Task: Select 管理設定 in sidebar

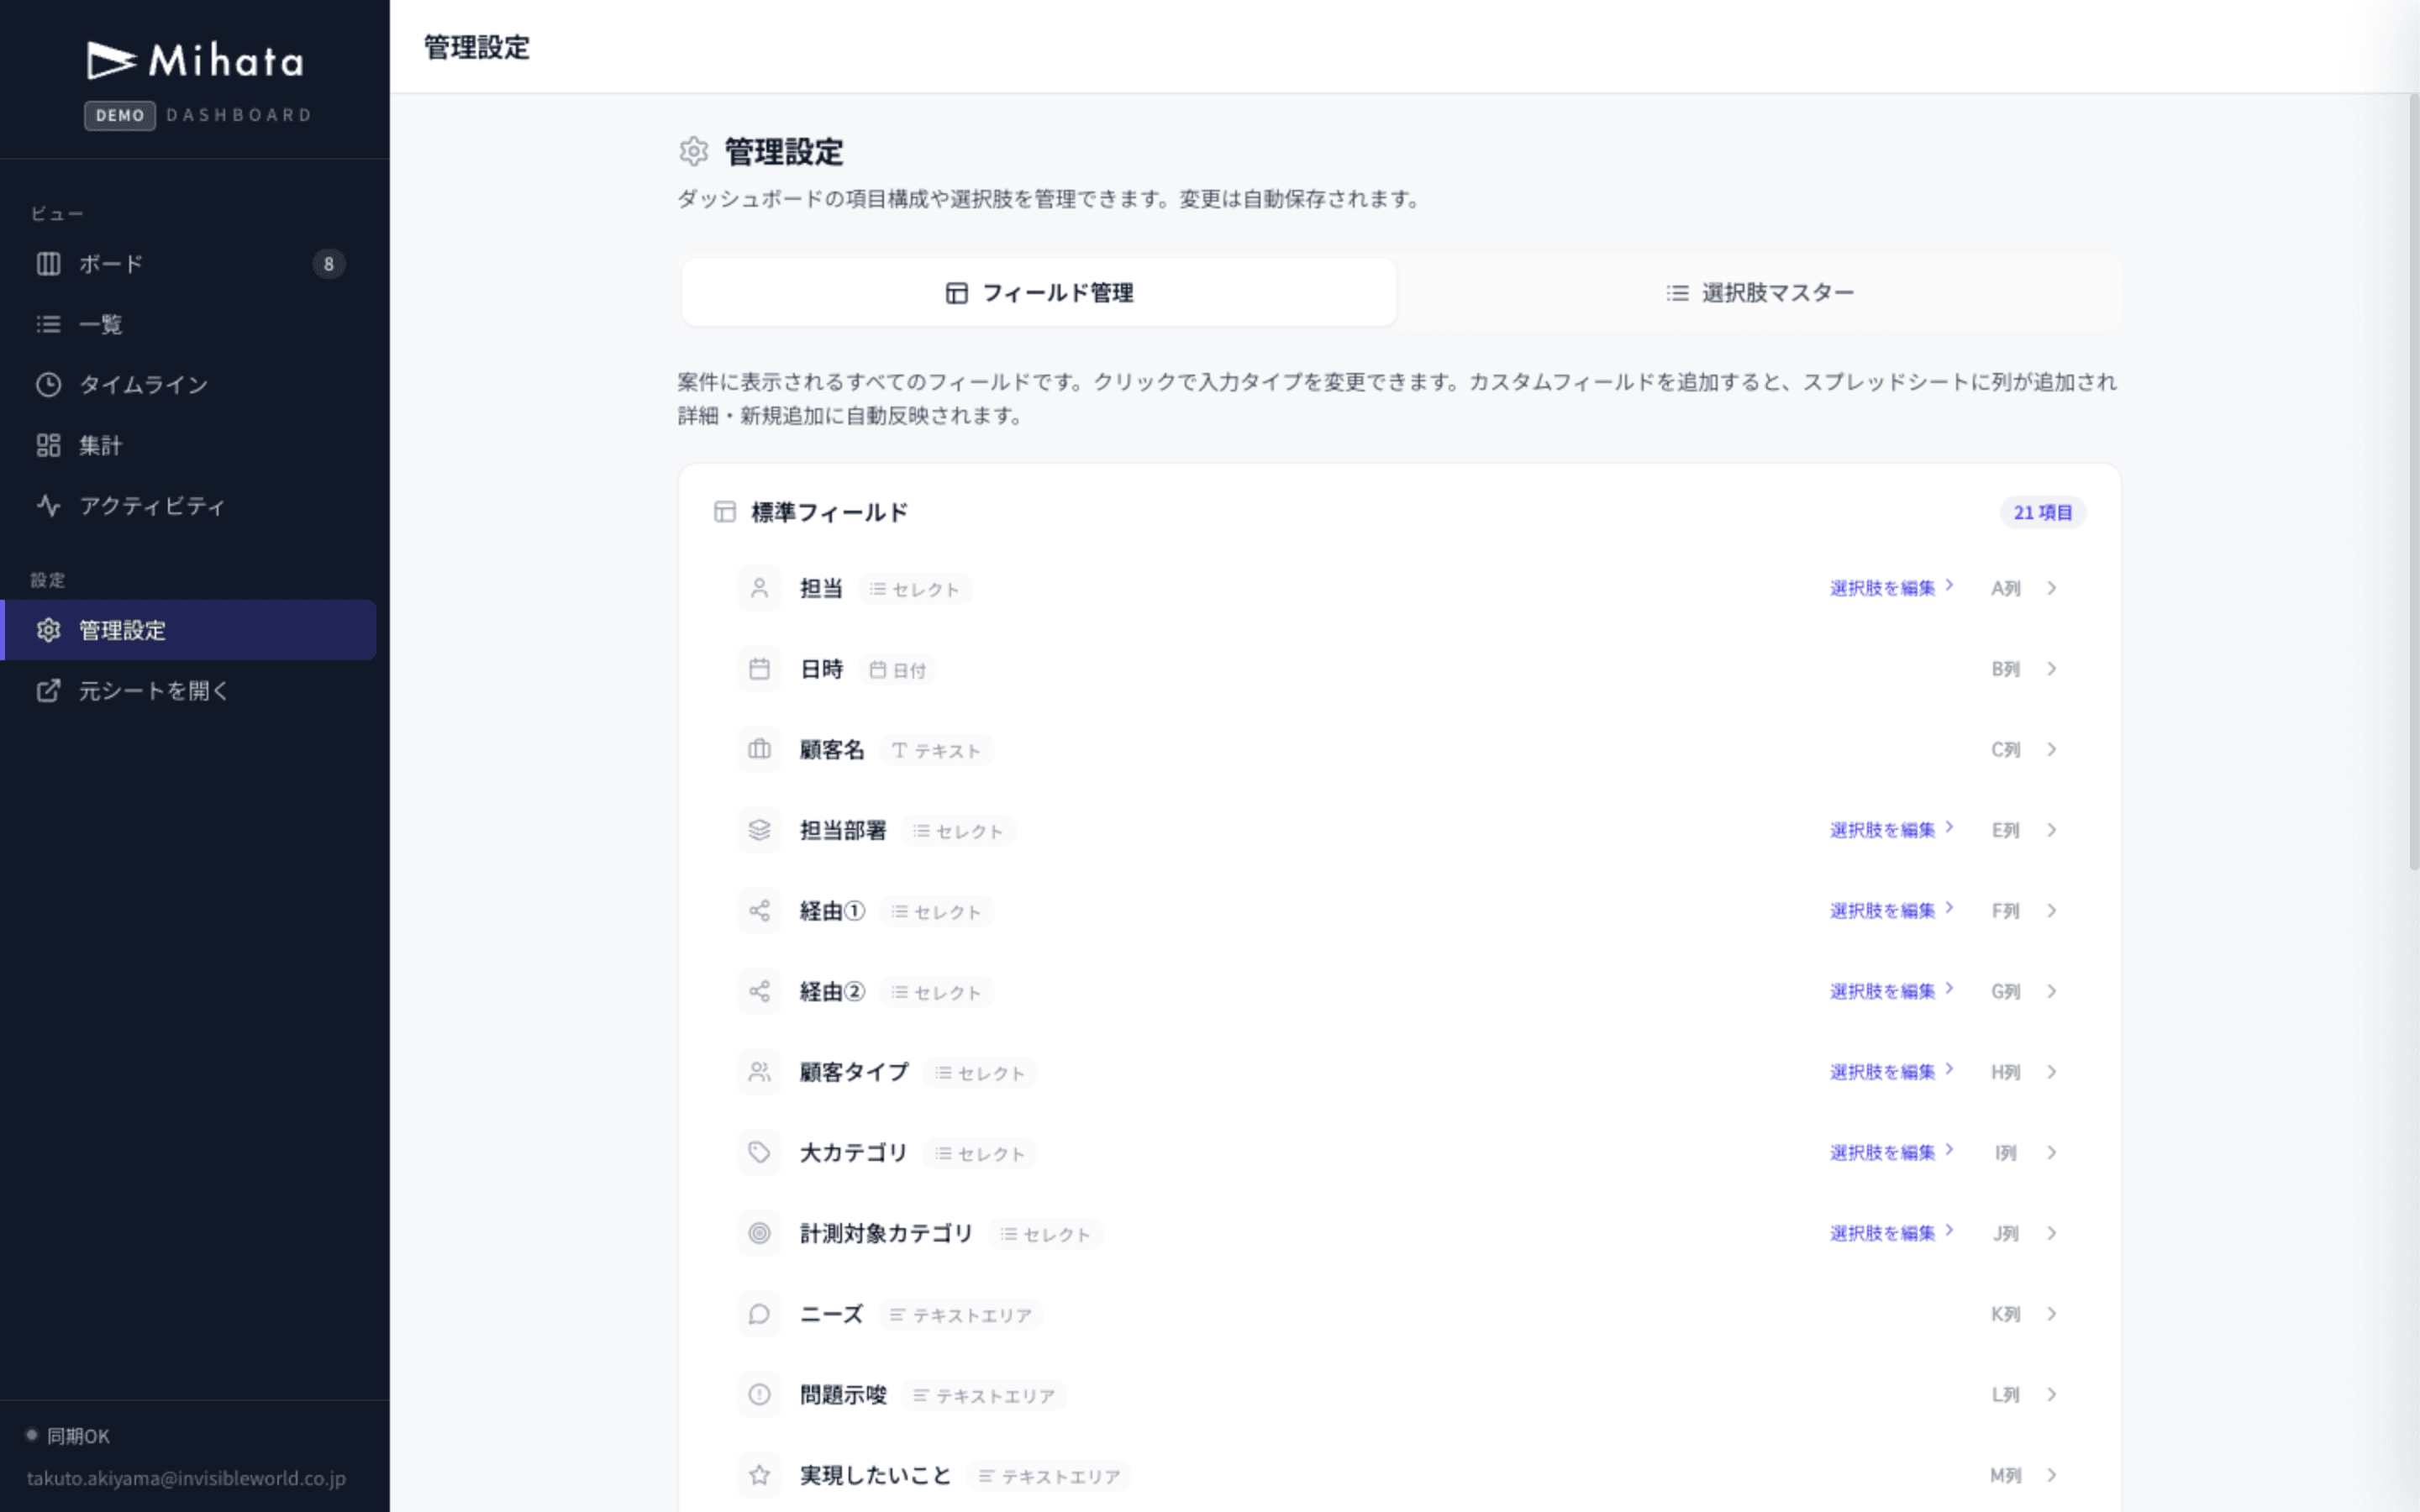Action: pyautogui.click(x=190, y=630)
